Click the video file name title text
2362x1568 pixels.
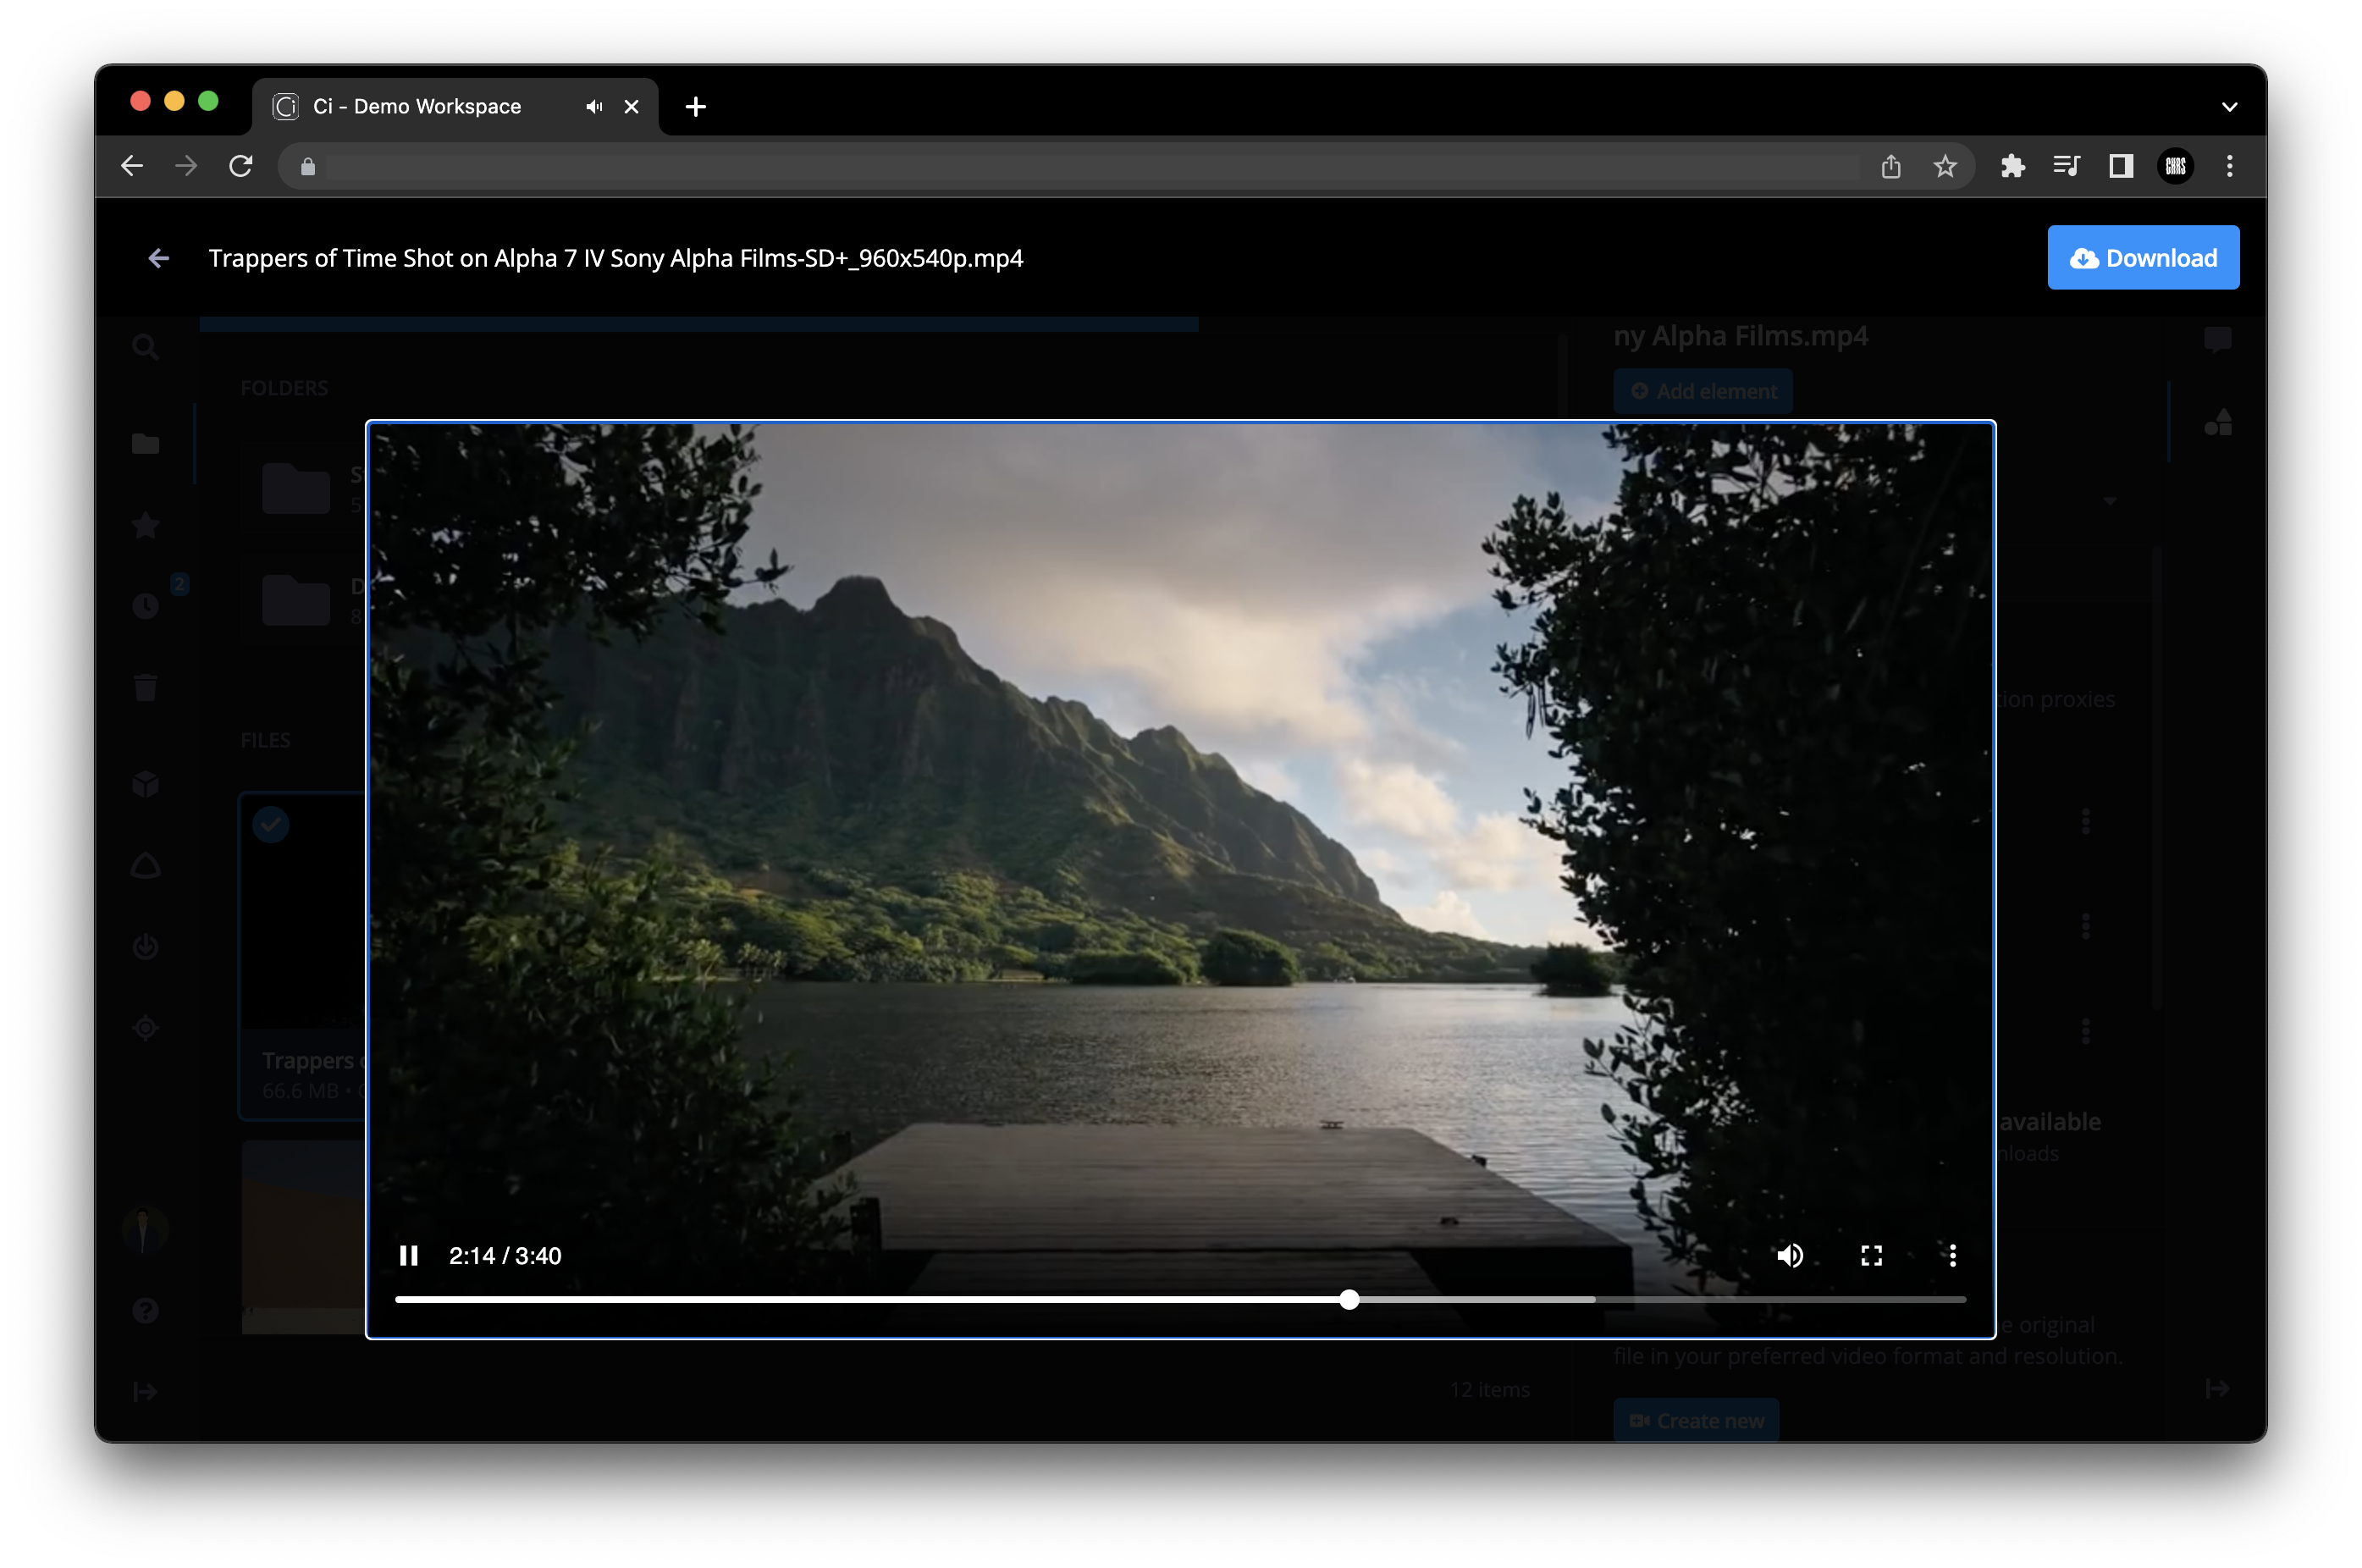[615, 259]
